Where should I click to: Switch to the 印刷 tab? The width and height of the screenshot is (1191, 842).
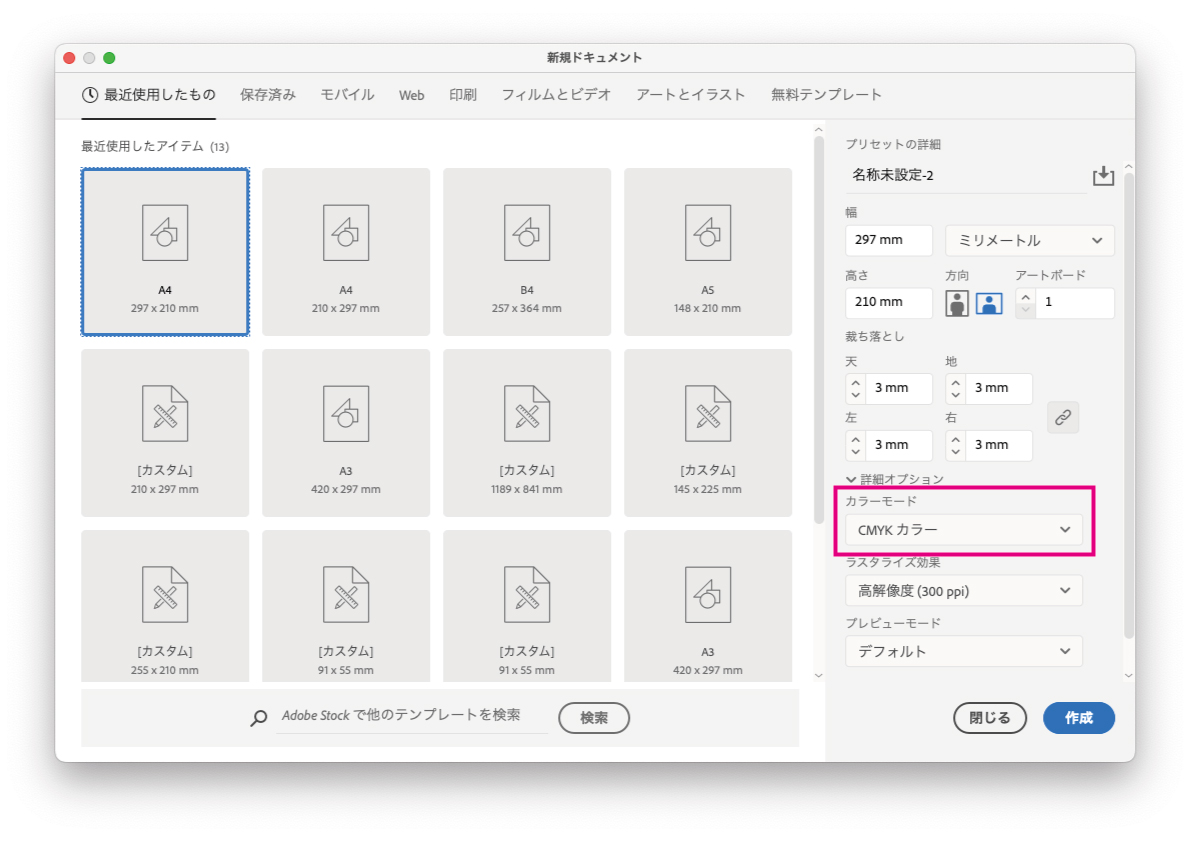(463, 95)
